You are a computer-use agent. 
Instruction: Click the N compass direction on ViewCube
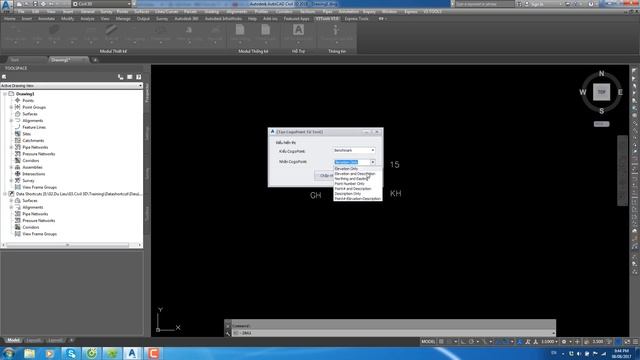coord(601,73)
